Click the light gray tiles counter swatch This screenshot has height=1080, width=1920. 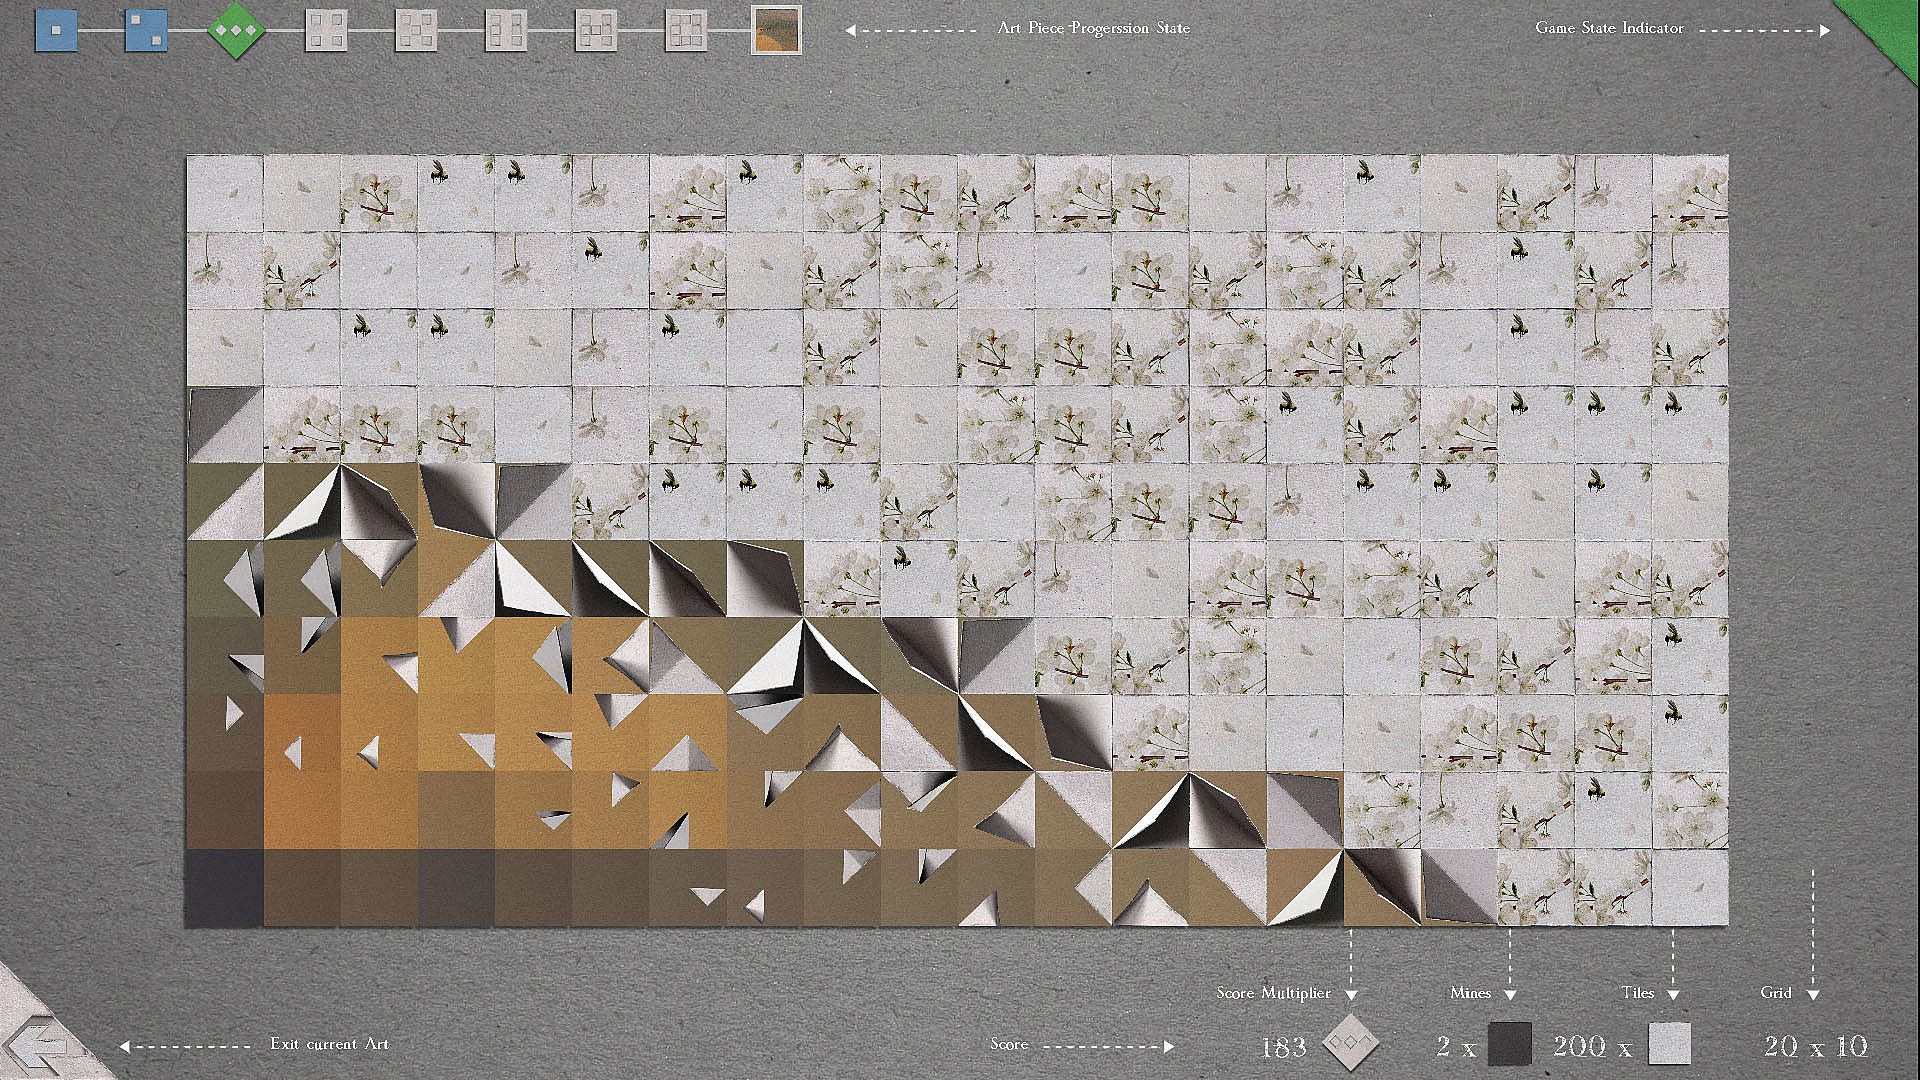1669,1044
